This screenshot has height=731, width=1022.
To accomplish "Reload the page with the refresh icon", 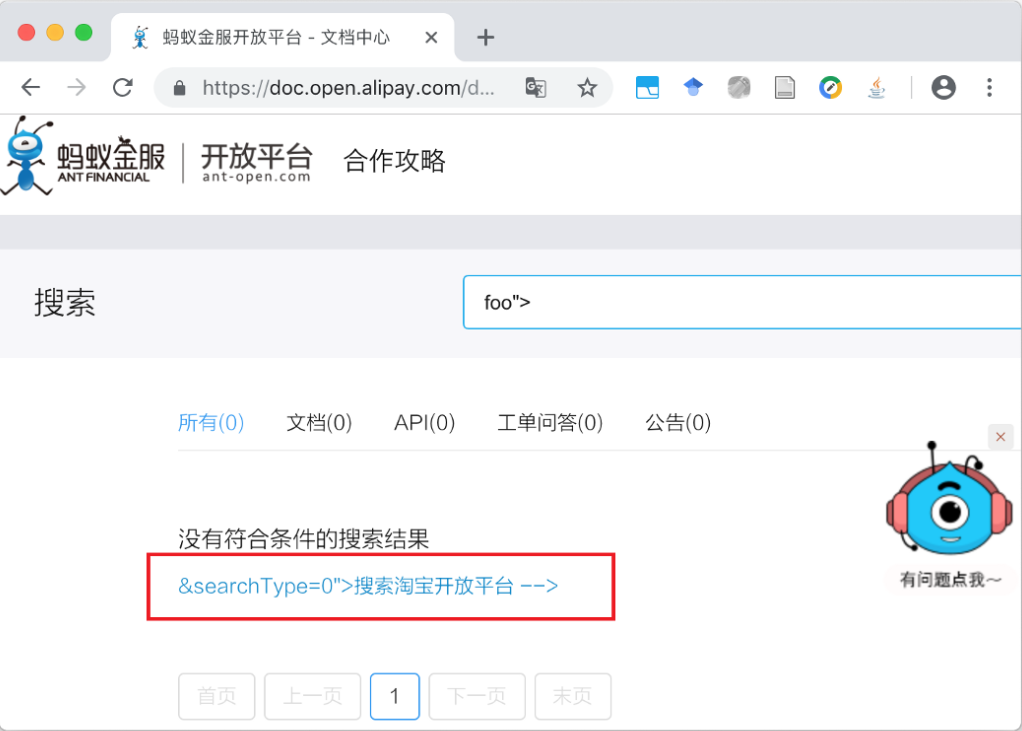I will coord(123,87).
